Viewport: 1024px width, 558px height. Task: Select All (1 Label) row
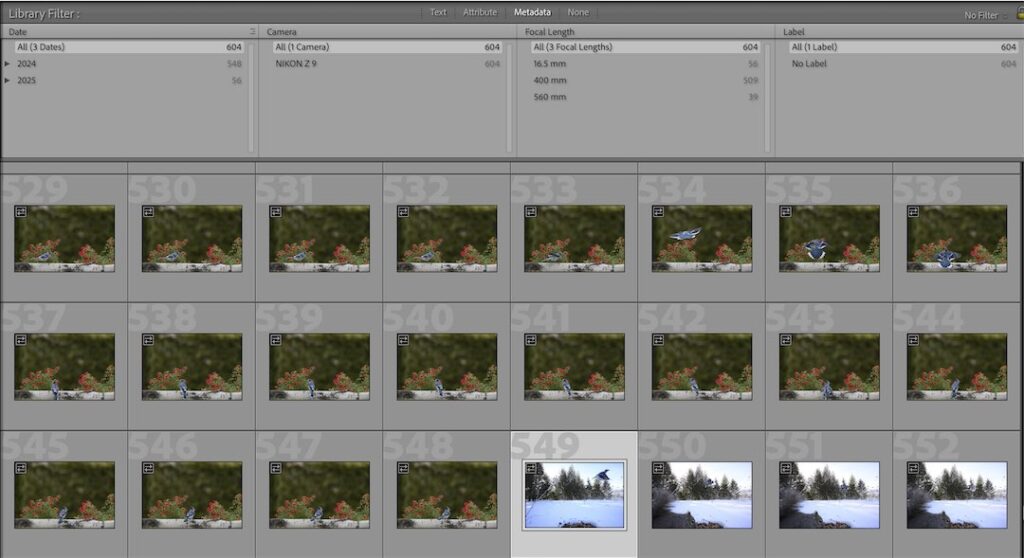[904, 47]
